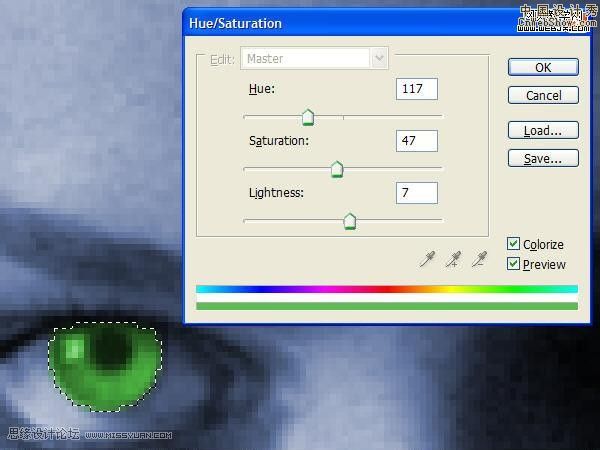Click the green selected iris in image
Viewport: 600px width, 450px height.
105,367
